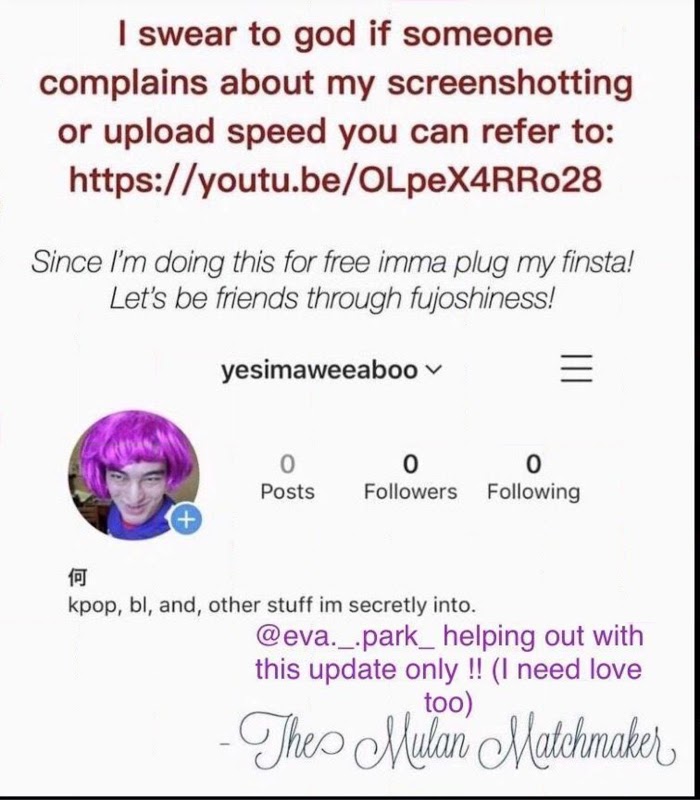Click the "Let's be friends through fujoshiness" line
Viewport: 700px width, 800px height.
(331, 298)
